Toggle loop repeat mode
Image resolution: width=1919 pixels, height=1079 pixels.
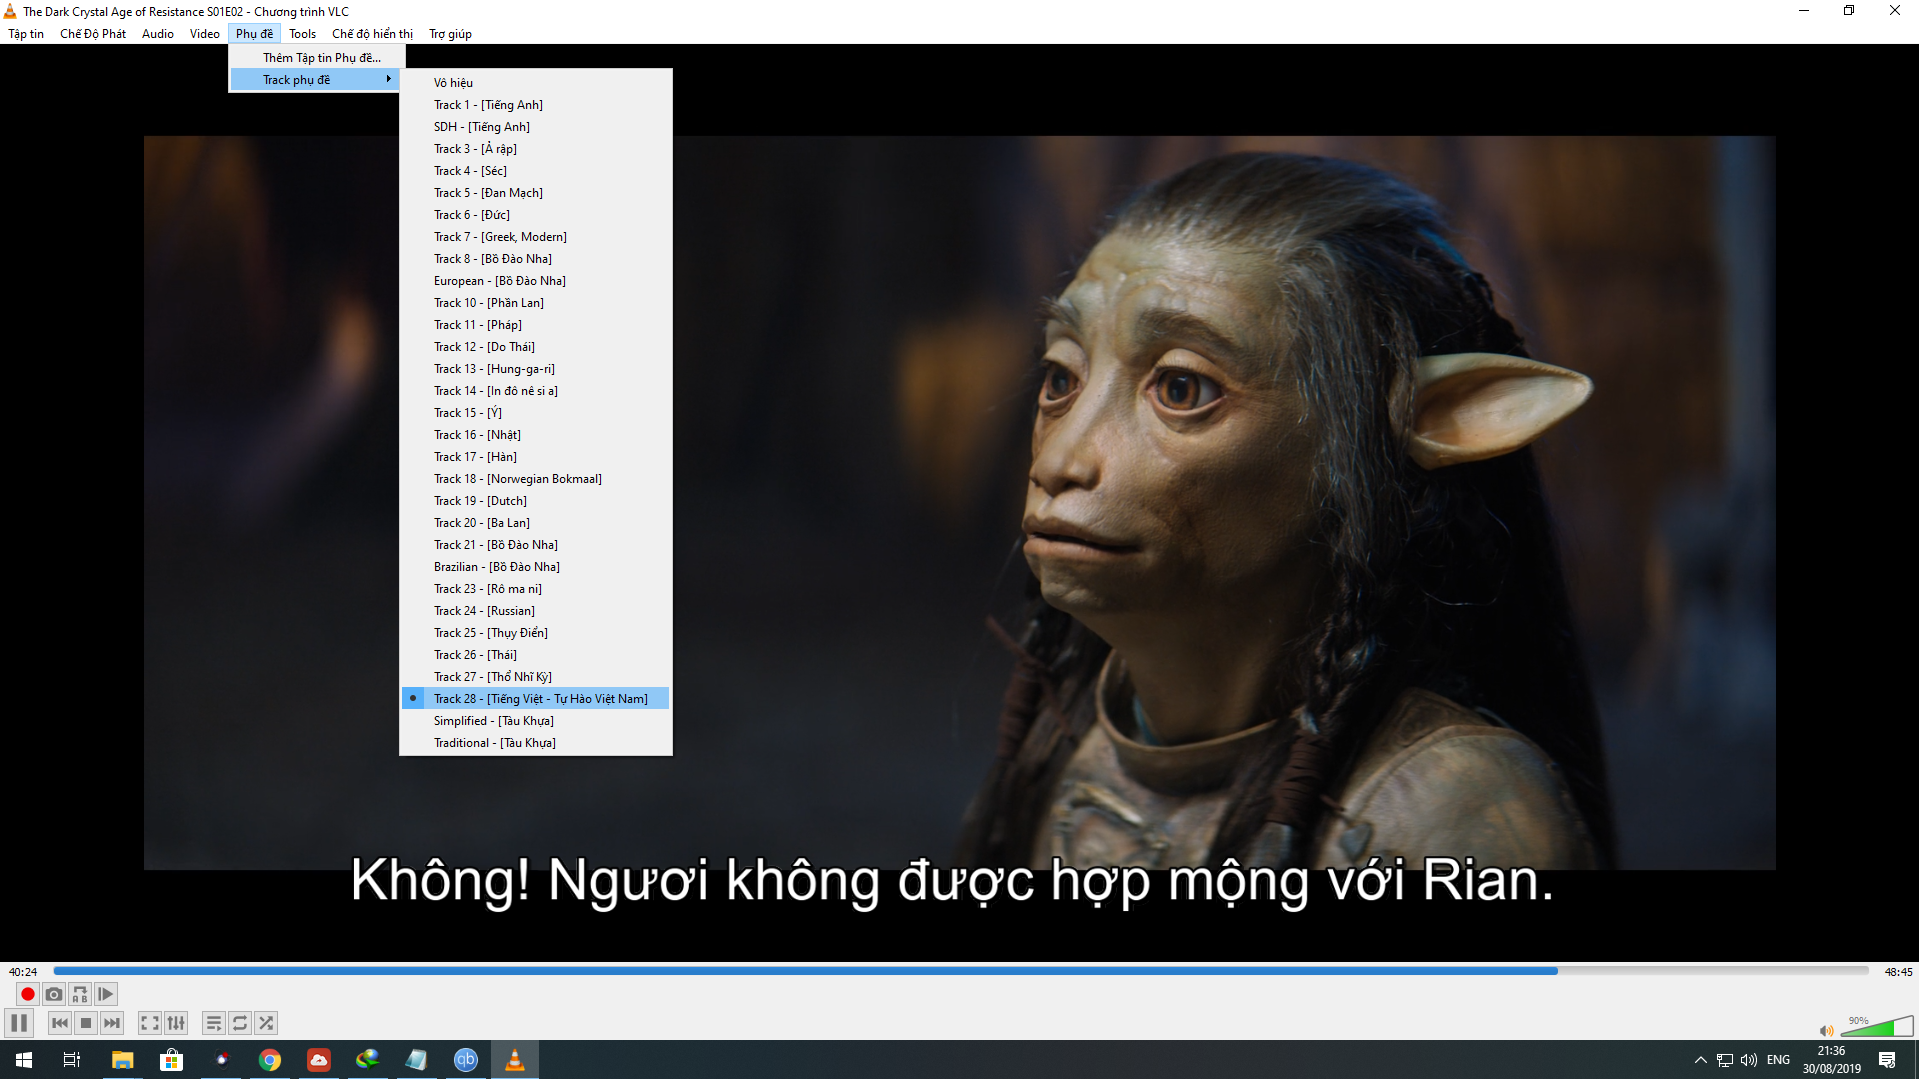pyautogui.click(x=240, y=1023)
